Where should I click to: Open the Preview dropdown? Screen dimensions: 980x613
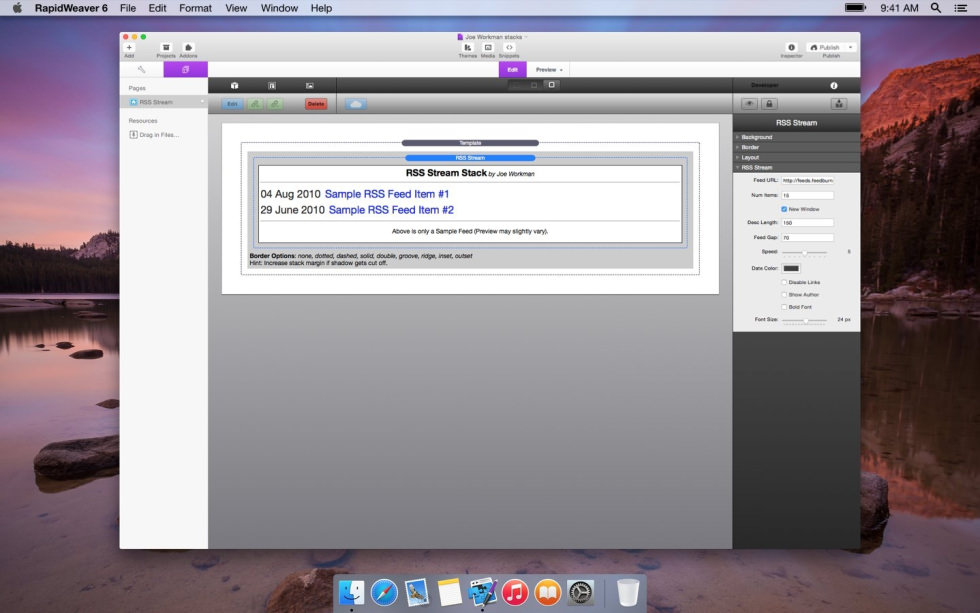coord(549,69)
